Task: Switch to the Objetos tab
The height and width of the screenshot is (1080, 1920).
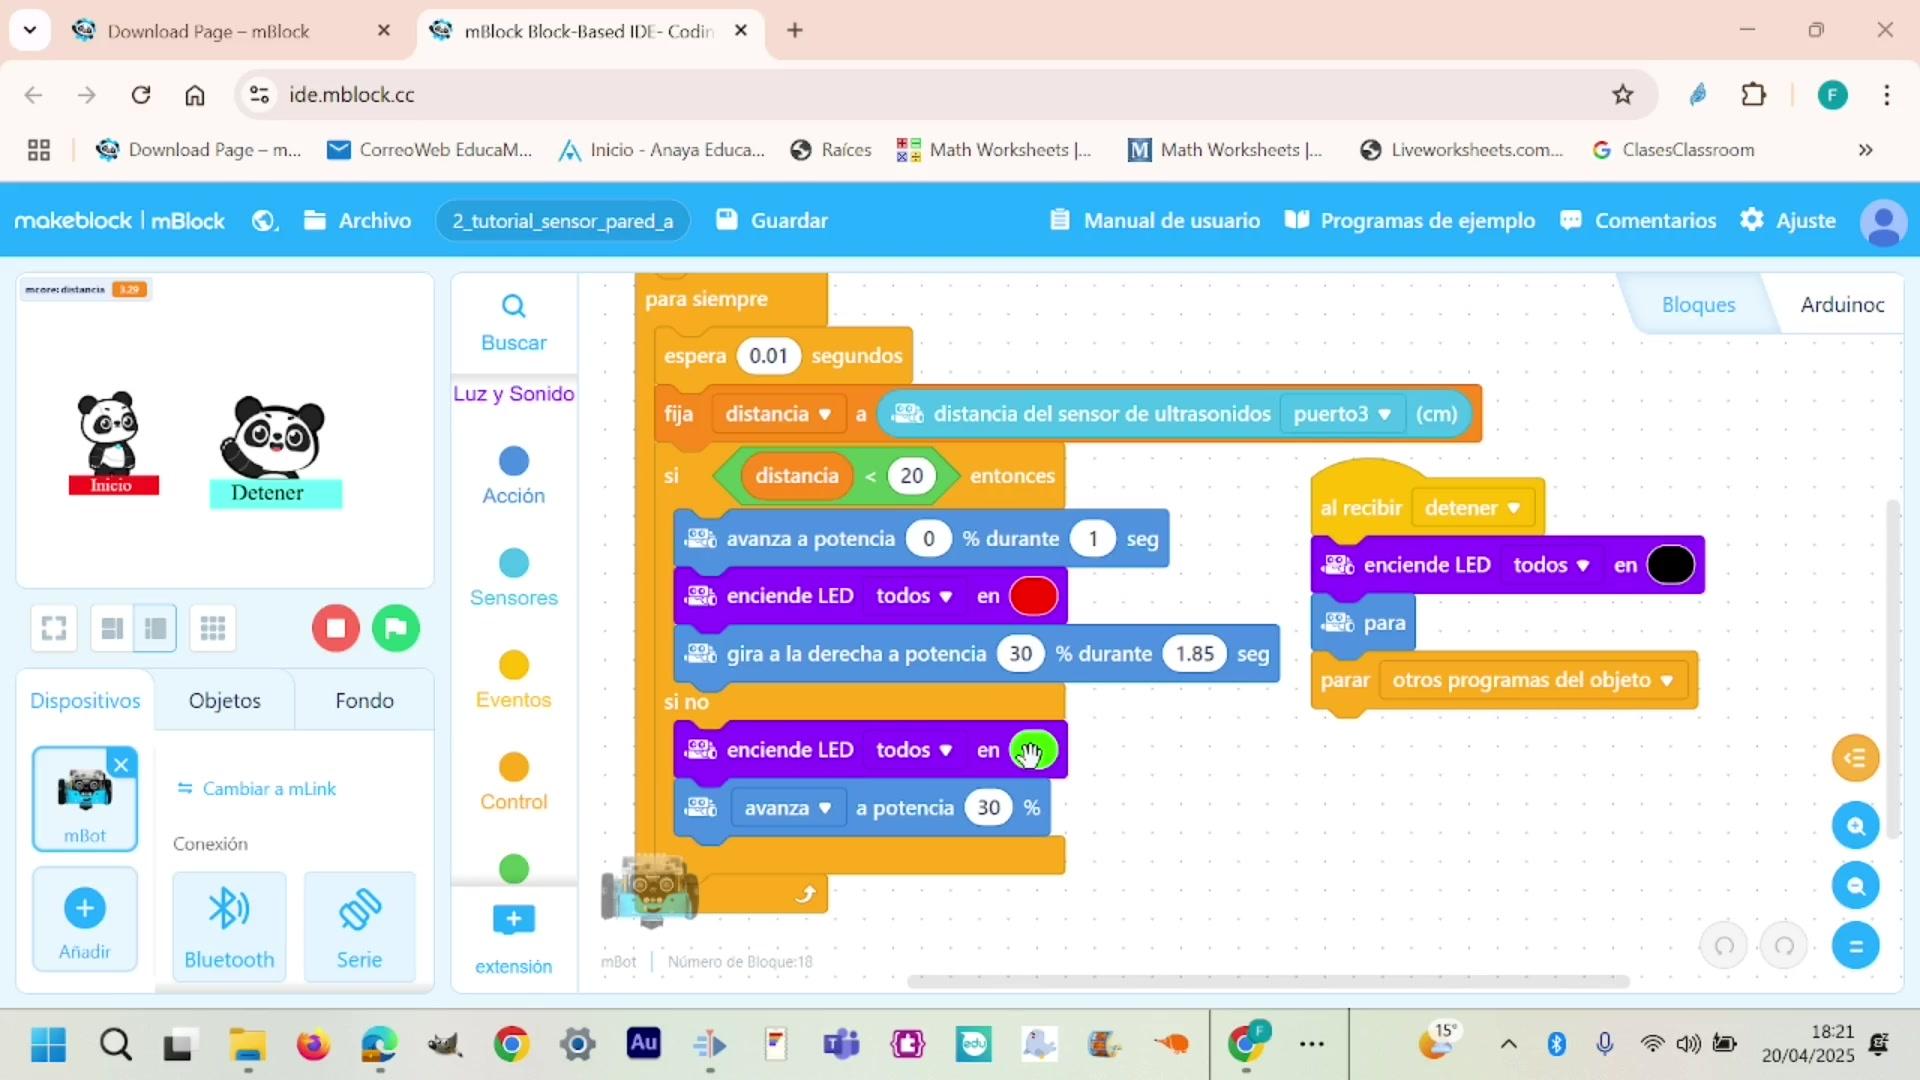Action: pyautogui.click(x=224, y=700)
